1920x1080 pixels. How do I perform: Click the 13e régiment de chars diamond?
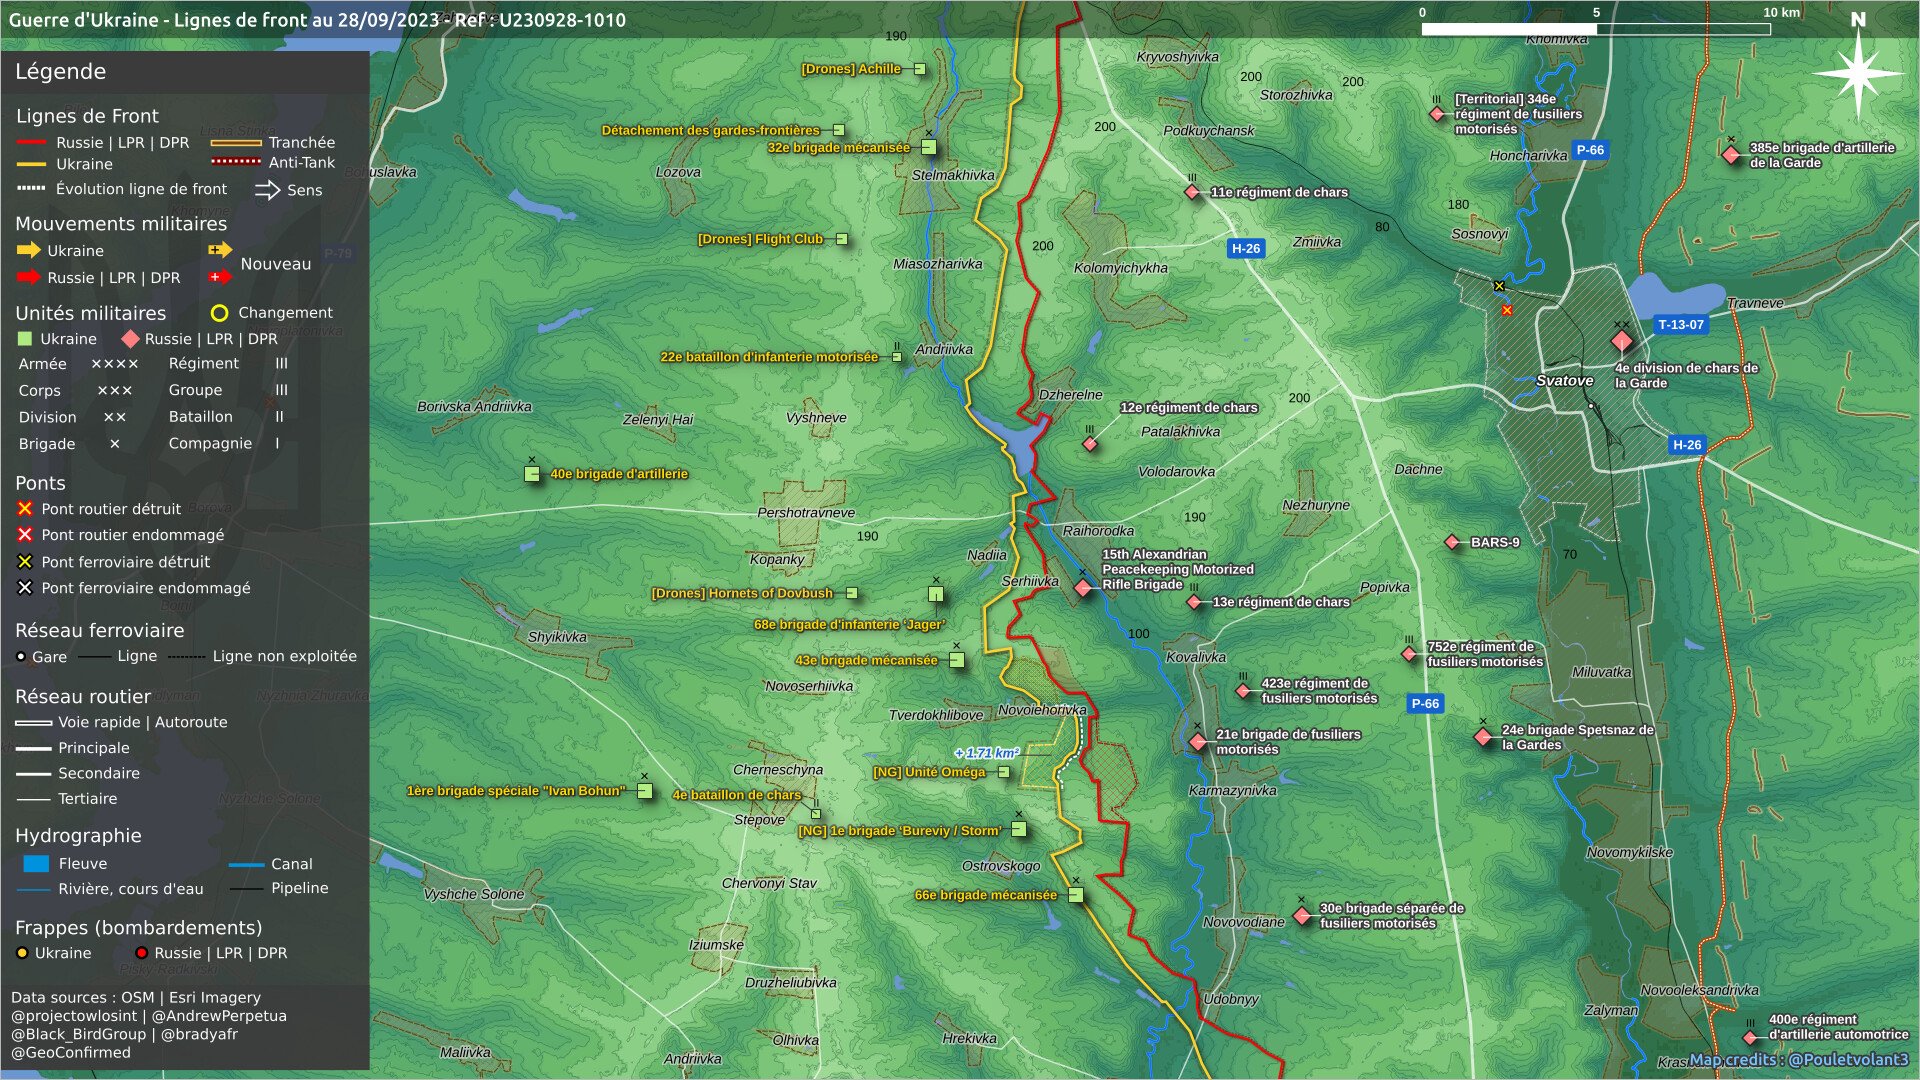point(1194,602)
